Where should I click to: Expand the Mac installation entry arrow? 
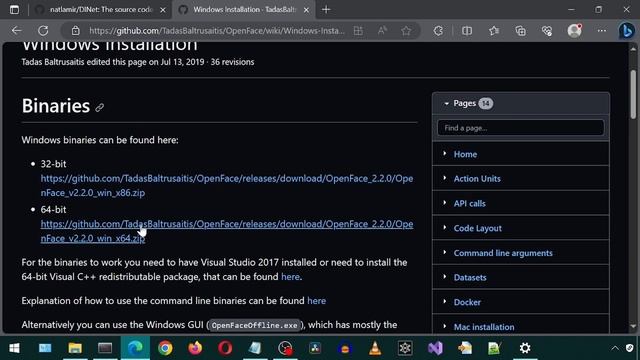tap(444, 326)
